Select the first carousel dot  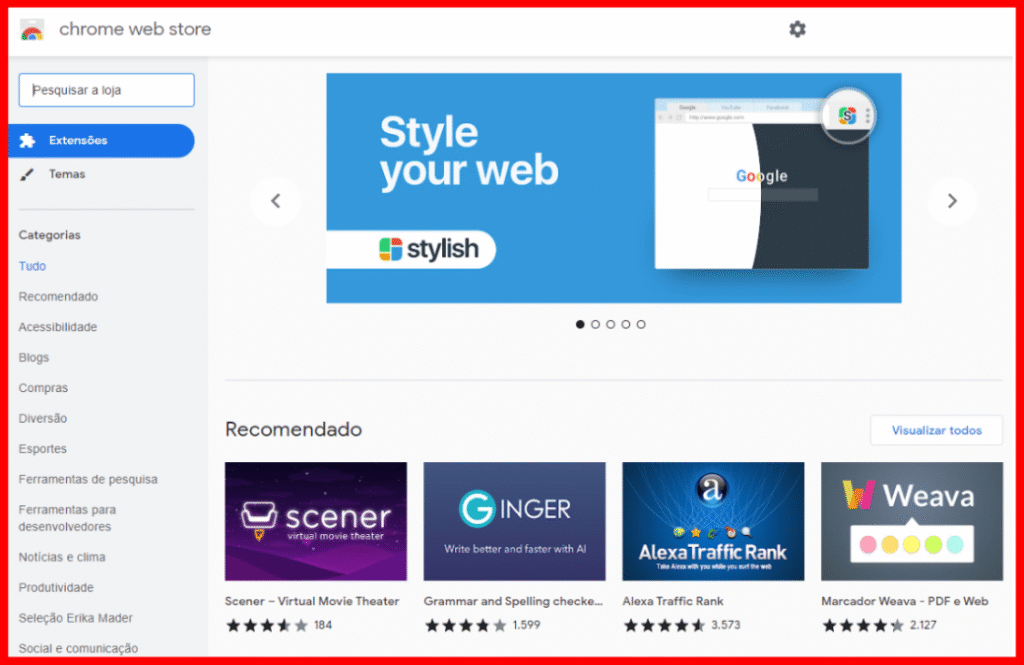pyautogui.click(x=580, y=324)
